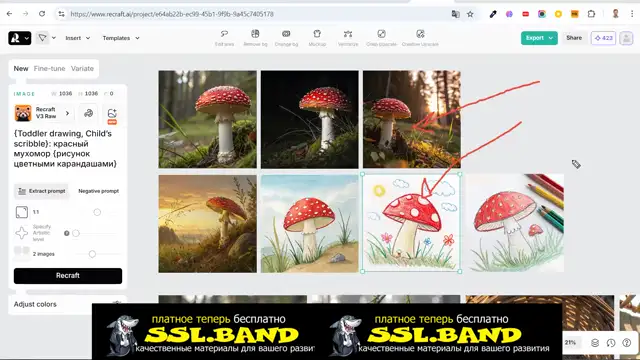640x360 pixels.
Task: Click the Remove bg tool
Action: click(x=255, y=38)
